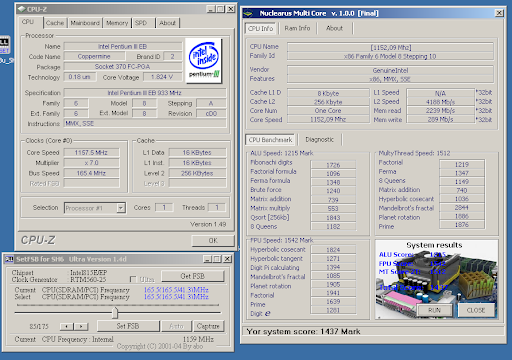
Task: Minimize the CPU-Z window
Action: (211, 9)
